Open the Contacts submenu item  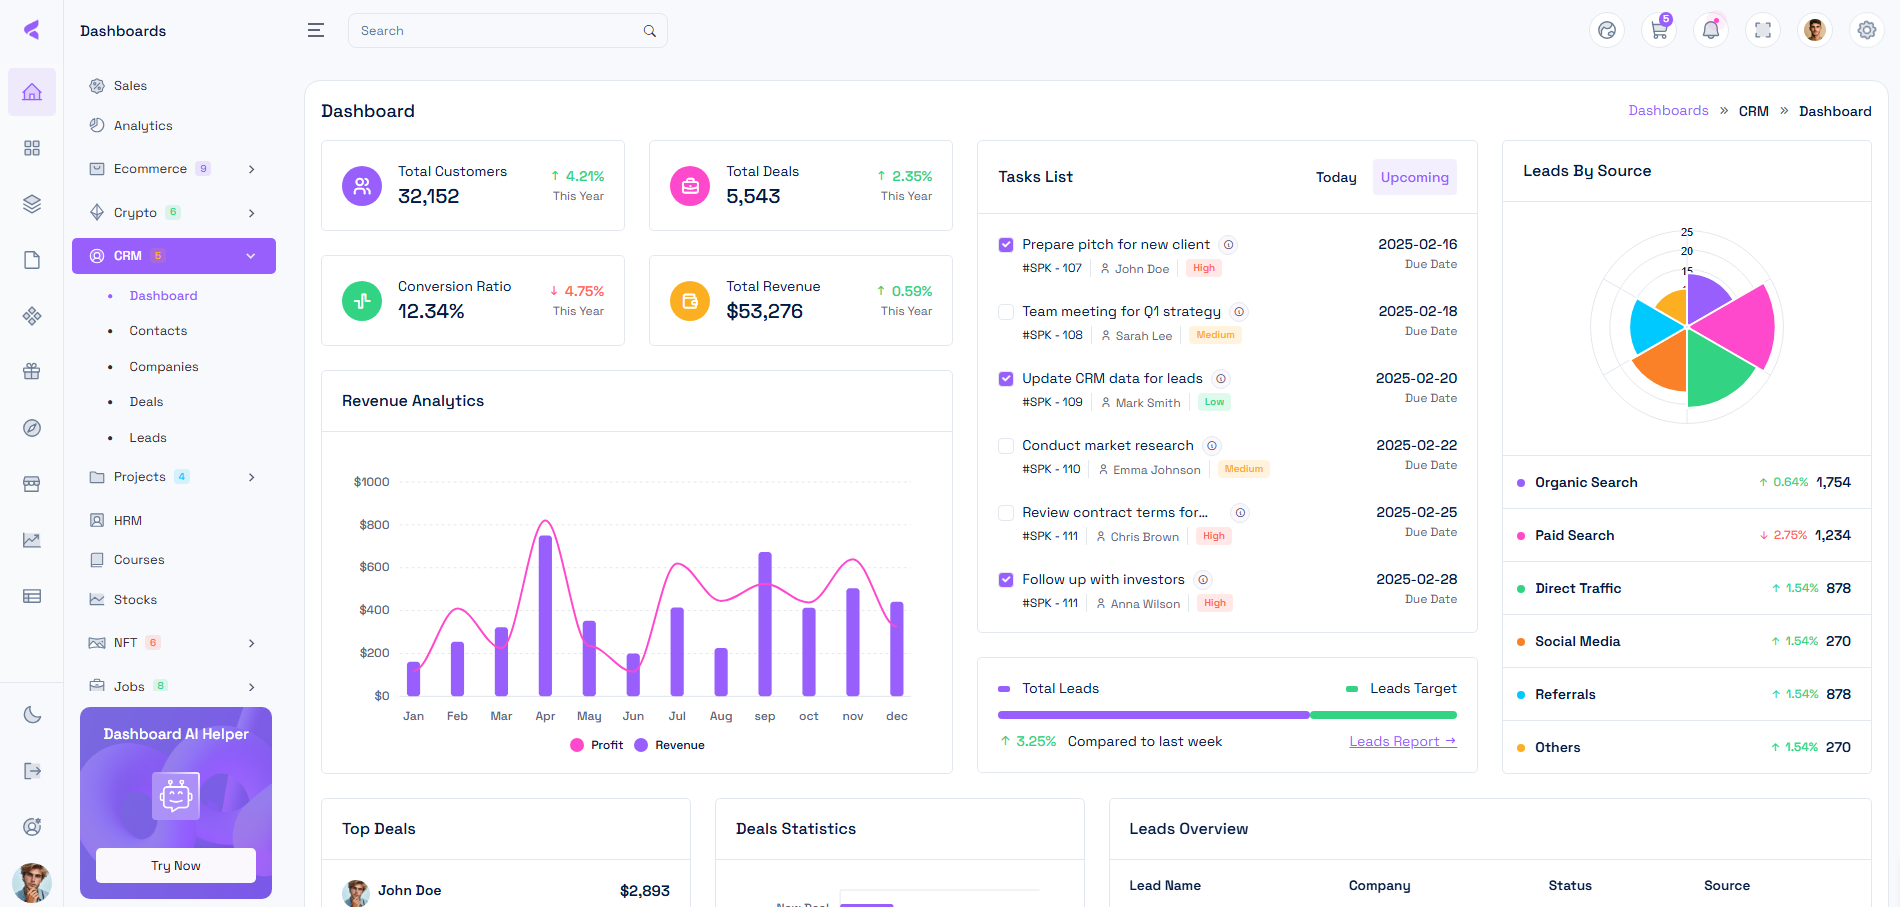[158, 331]
